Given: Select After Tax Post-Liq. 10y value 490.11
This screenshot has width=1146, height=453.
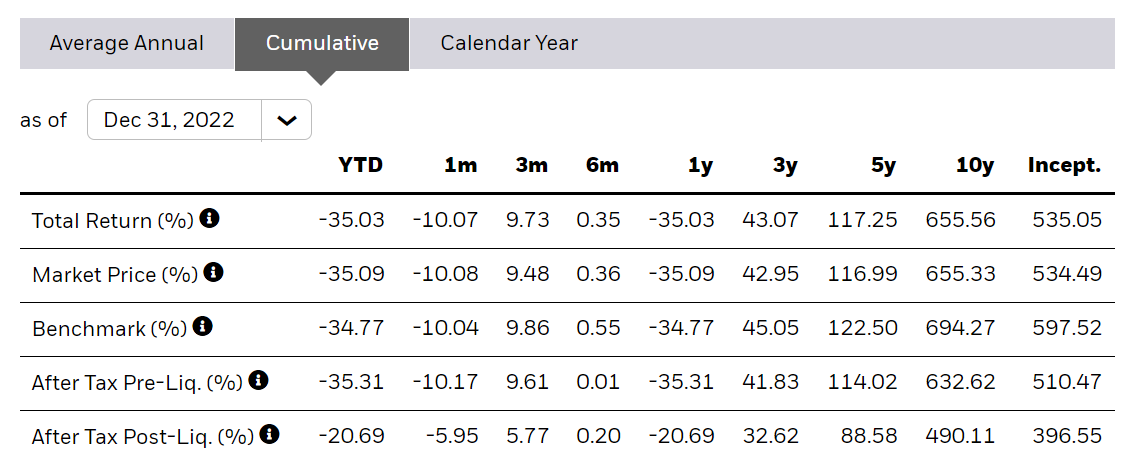Looking at the screenshot, I should point(960,435).
